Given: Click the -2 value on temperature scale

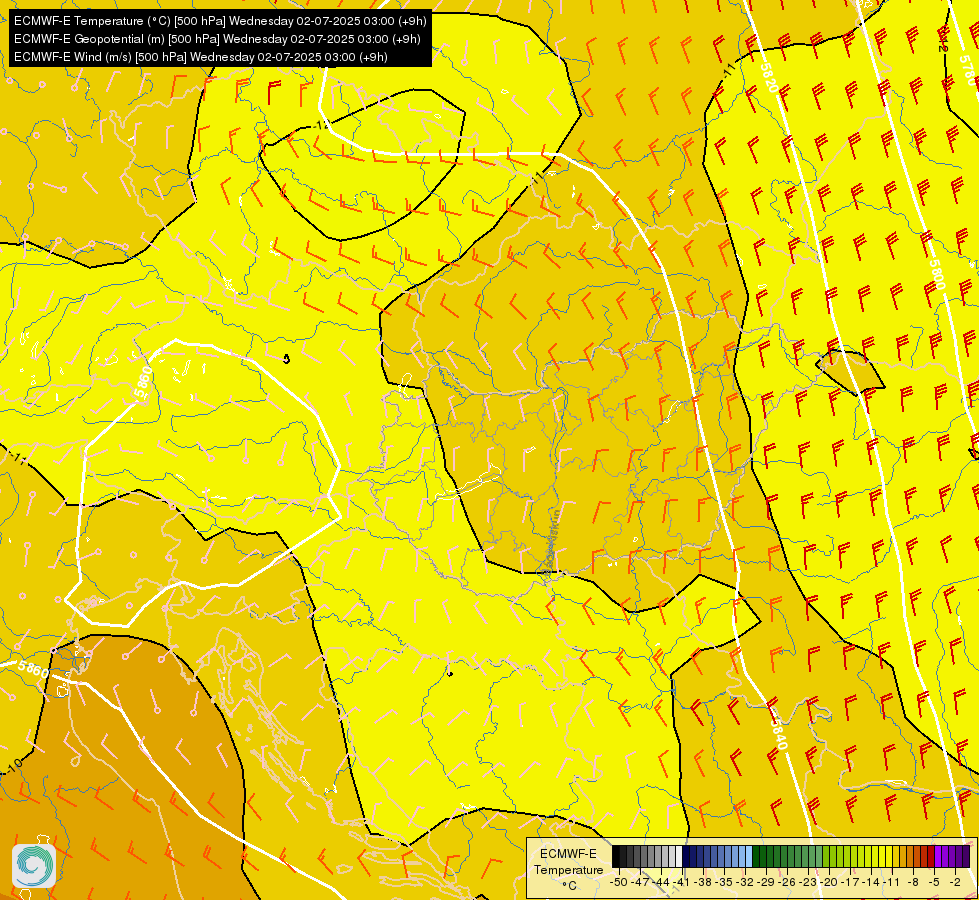Looking at the screenshot, I should click(x=955, y=882).
